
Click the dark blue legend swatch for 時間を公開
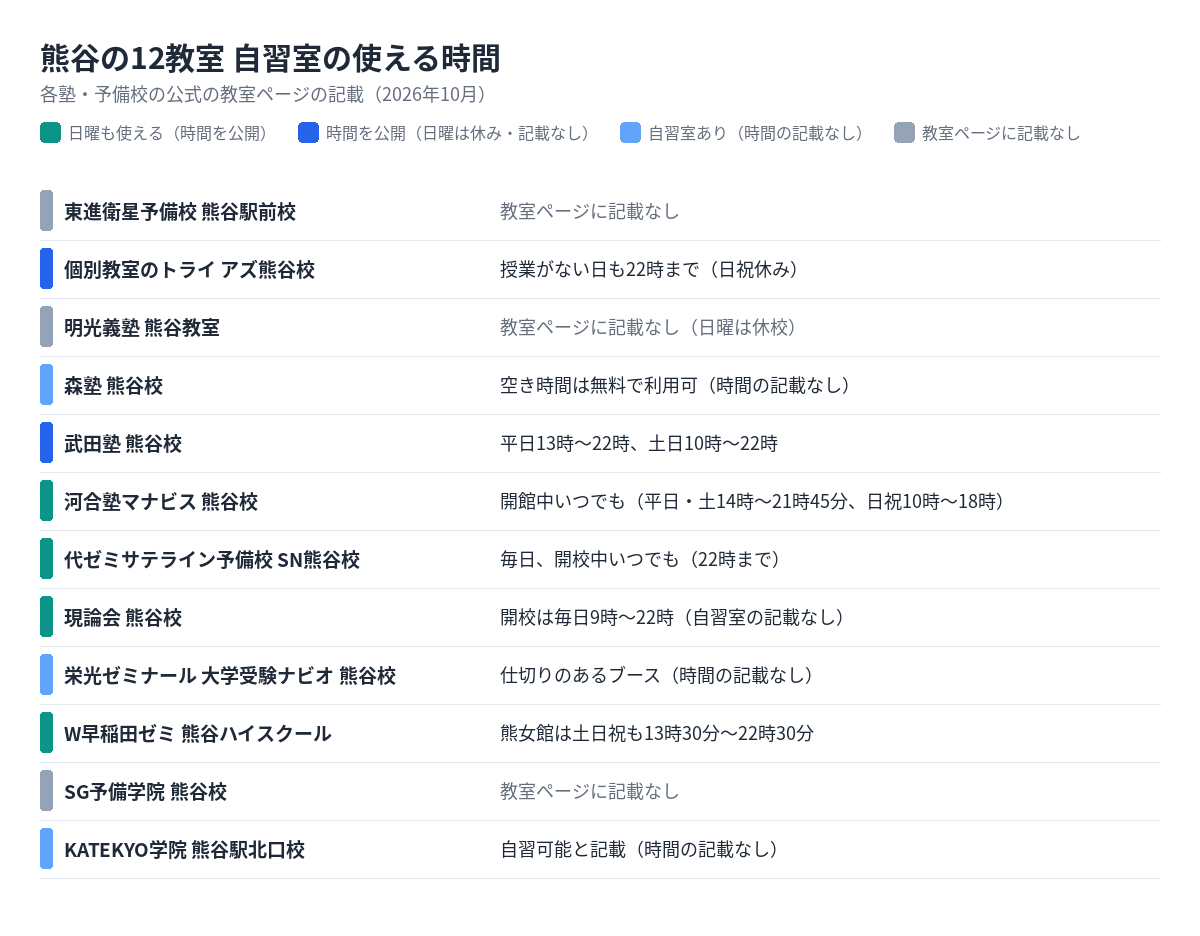click(x=308, y=133)
